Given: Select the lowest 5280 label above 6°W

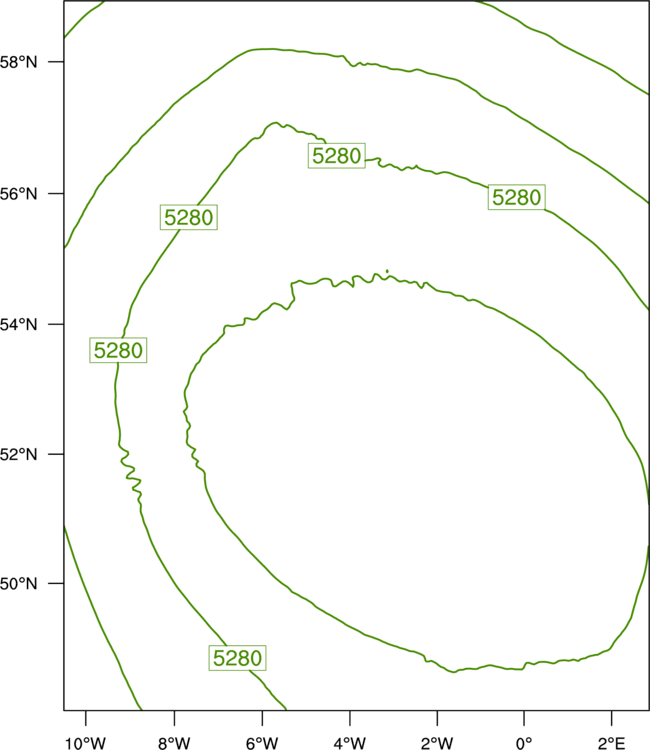Looking at the screenshot, I should click(x=237, y=658).
